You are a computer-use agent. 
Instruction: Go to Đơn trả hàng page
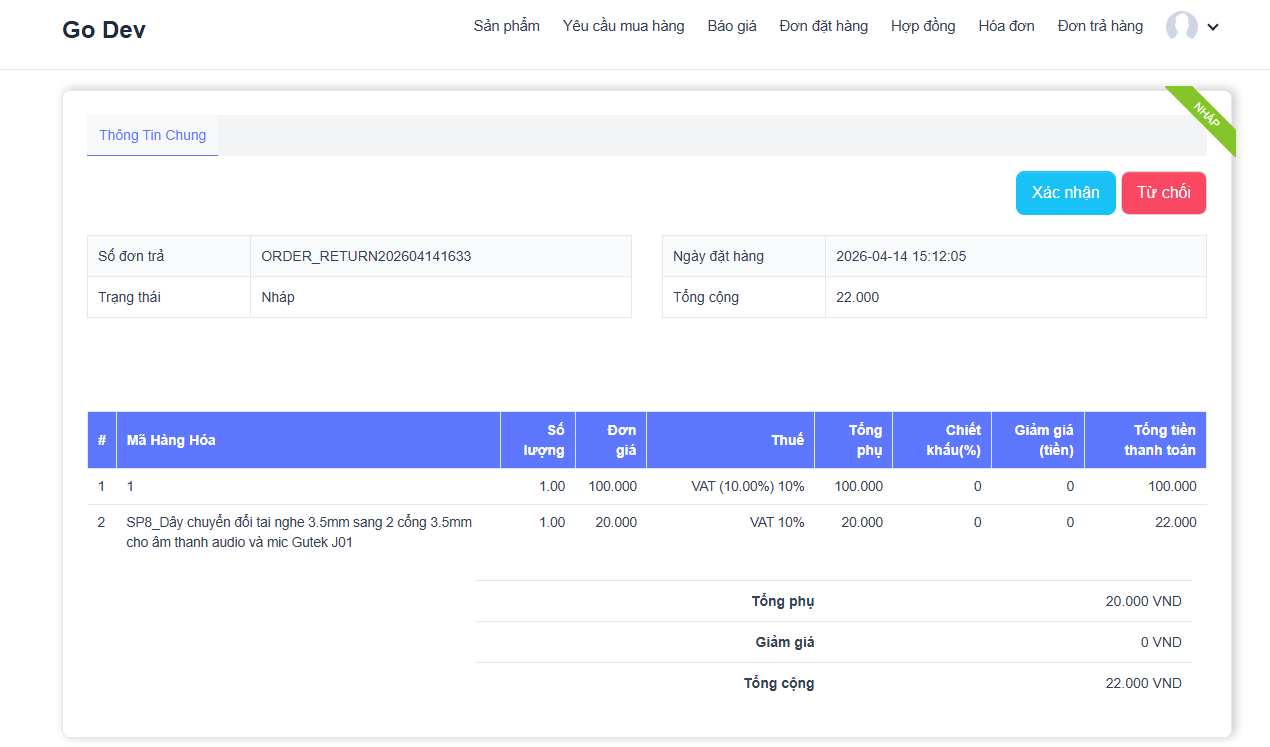[1100, 26]
